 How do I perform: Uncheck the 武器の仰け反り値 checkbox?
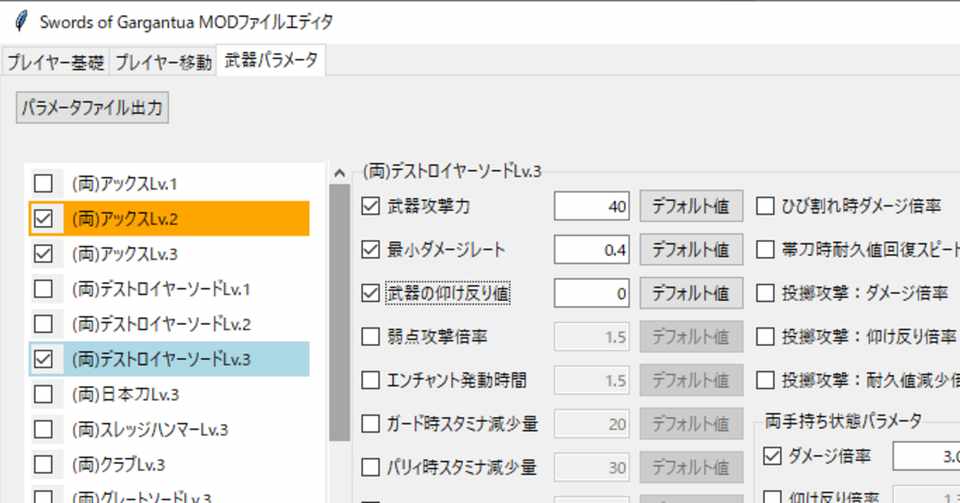pyautogui.click(x=371, y=293)
